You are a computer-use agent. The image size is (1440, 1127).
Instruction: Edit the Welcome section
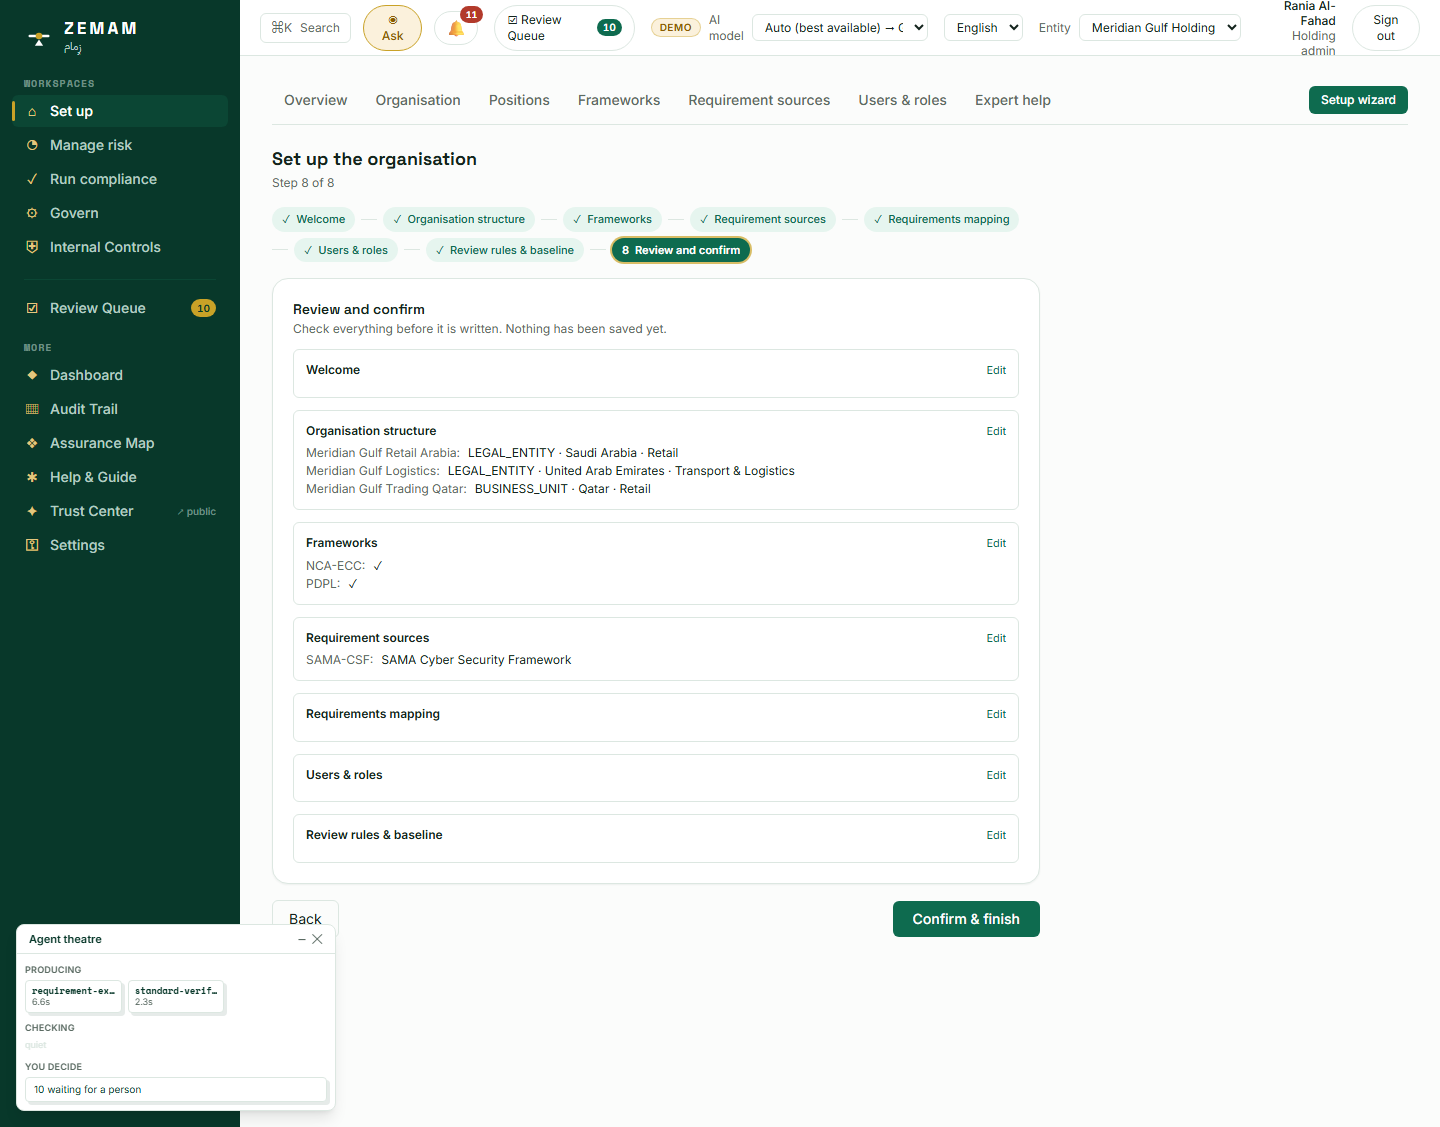(x=996, y=370)
